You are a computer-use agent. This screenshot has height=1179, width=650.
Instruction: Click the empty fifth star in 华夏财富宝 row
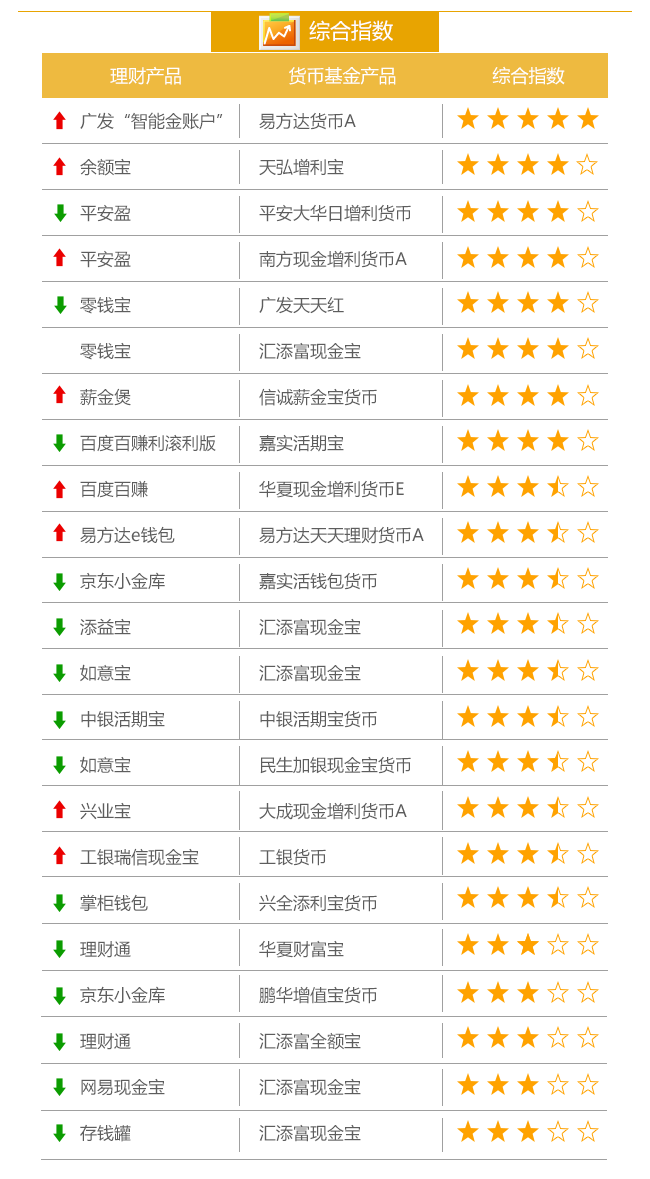(588, 945)
